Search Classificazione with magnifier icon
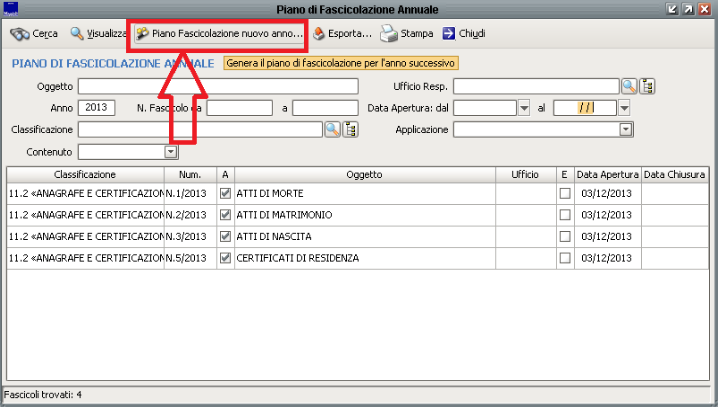The width and height of the screenshot is (718, 407). tap(332, 130)
